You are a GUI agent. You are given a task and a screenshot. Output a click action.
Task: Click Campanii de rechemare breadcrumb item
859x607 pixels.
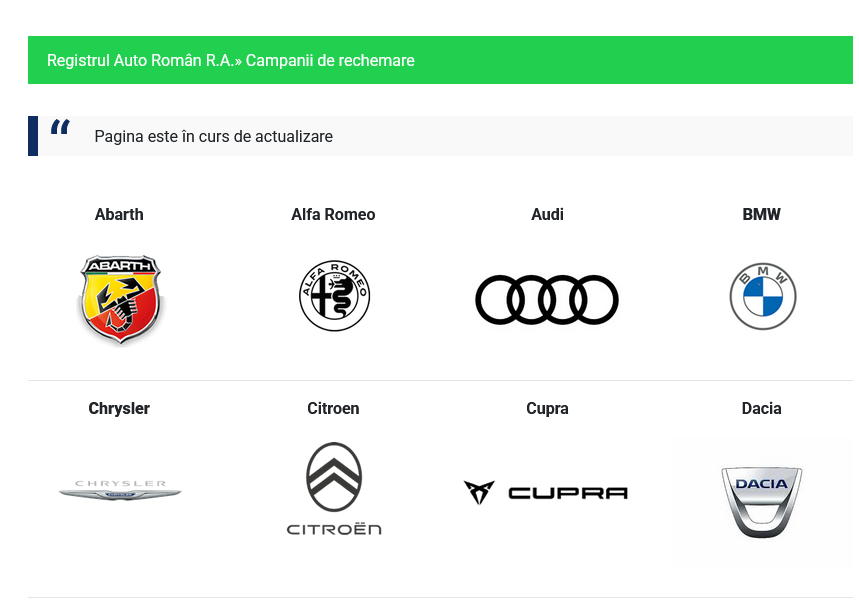tap(330, 60)
